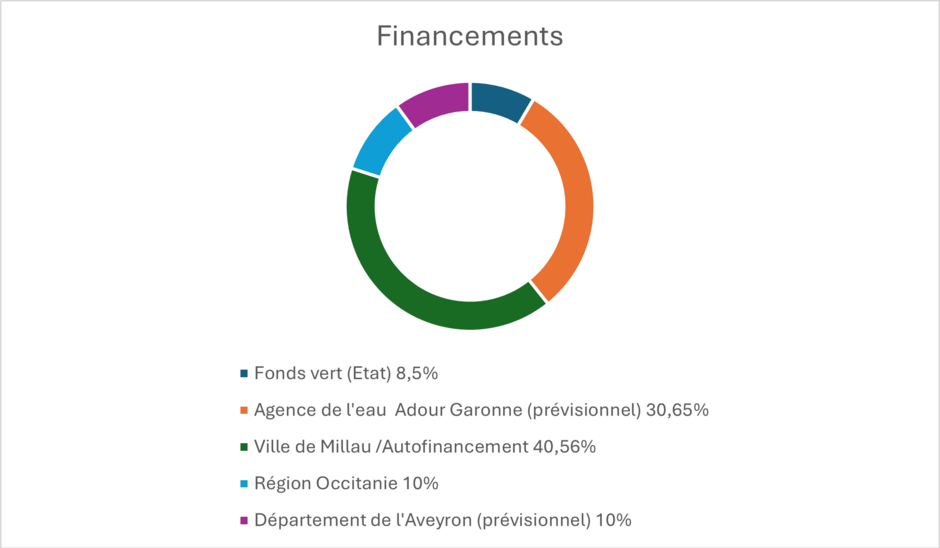Click the 8,5% value in the legend

pos(417,373)
